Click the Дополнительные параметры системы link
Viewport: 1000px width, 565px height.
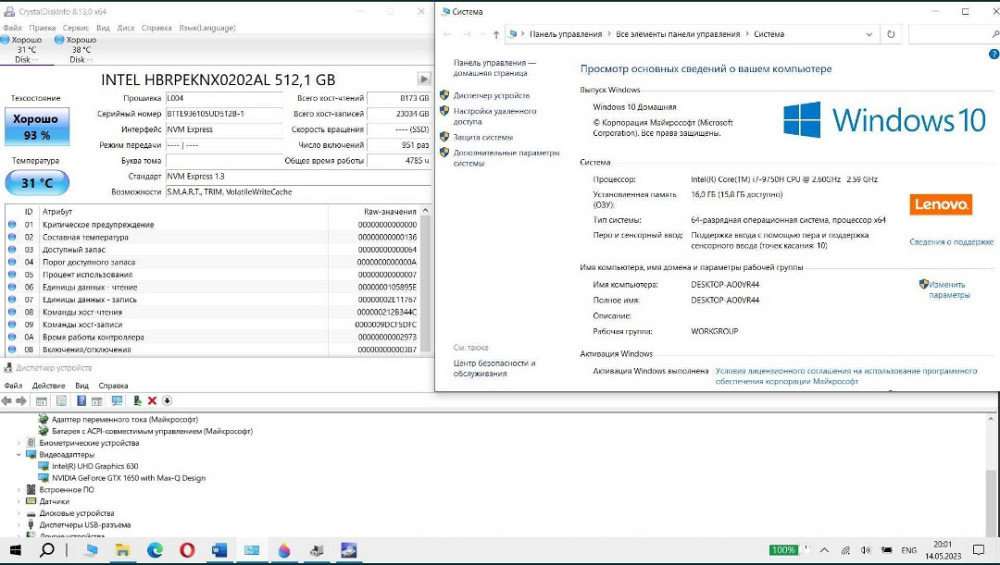click(506, 158)
